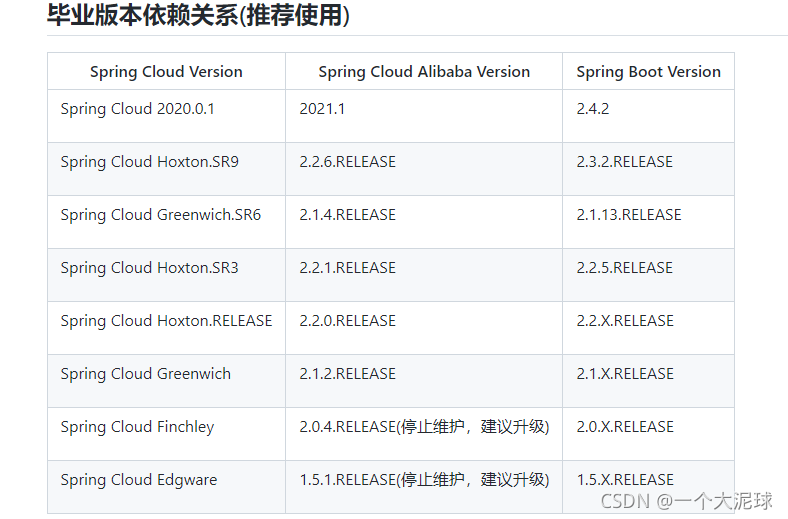788x519 pixels.
Task: Select the Spring Cloud Greenwich cell without SR6
Action: [166, 381]
